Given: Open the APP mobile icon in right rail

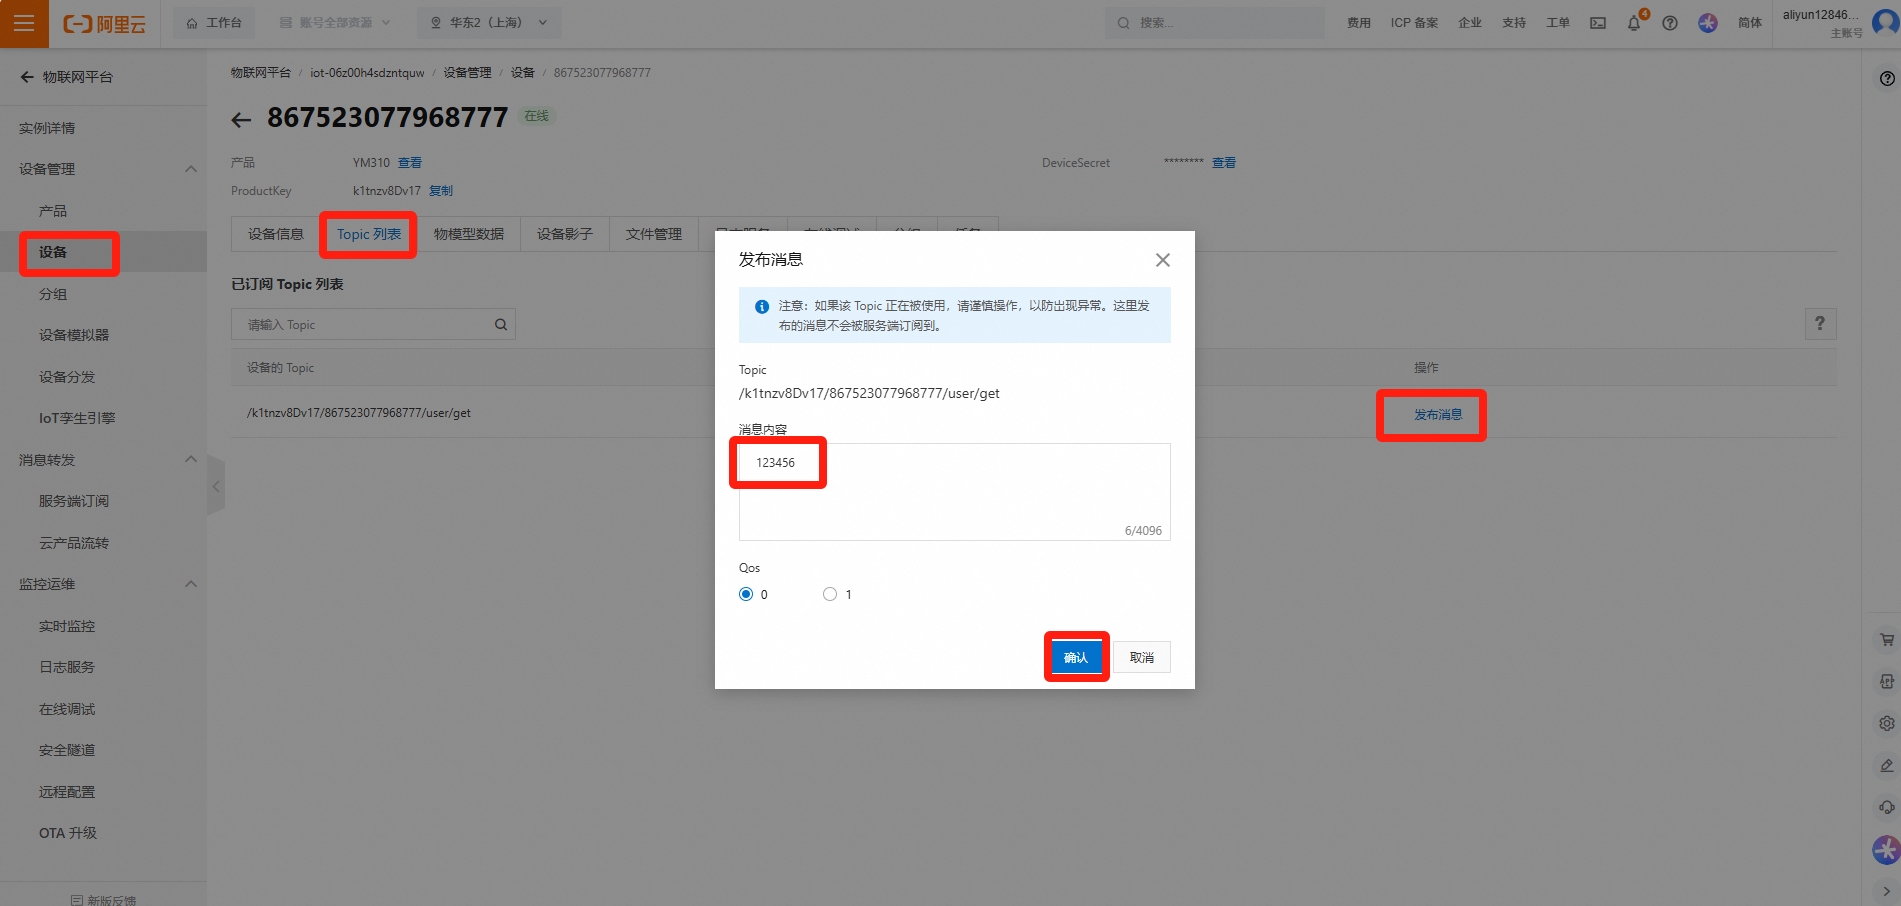Looking at the screenshot, I should (x=1887, y=681).
